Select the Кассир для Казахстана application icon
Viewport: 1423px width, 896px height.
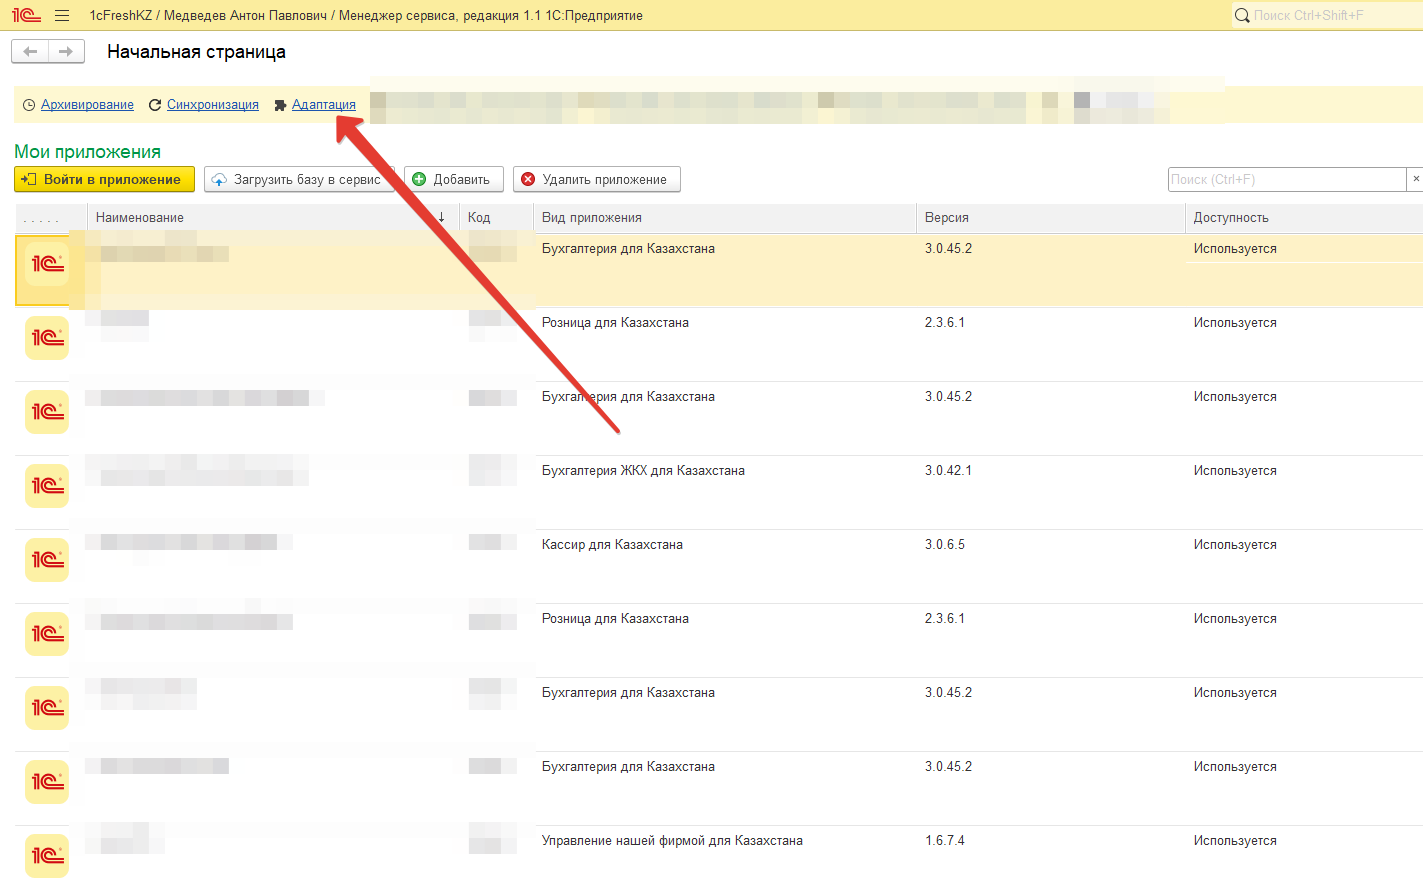coord(47,560)
